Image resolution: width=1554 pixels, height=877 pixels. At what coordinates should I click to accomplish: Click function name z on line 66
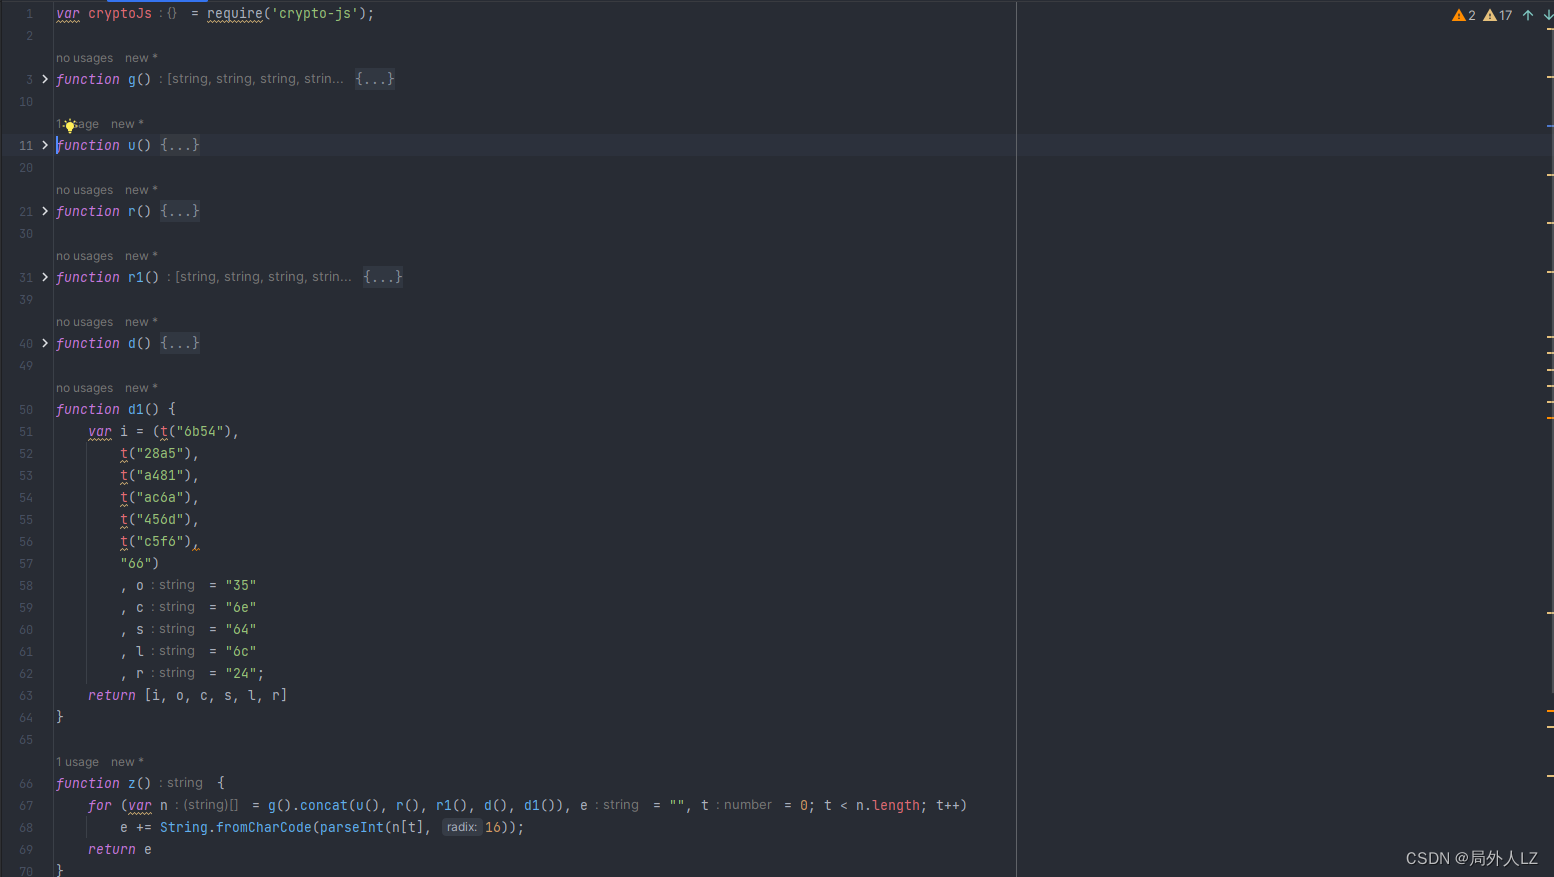[132, 783]
